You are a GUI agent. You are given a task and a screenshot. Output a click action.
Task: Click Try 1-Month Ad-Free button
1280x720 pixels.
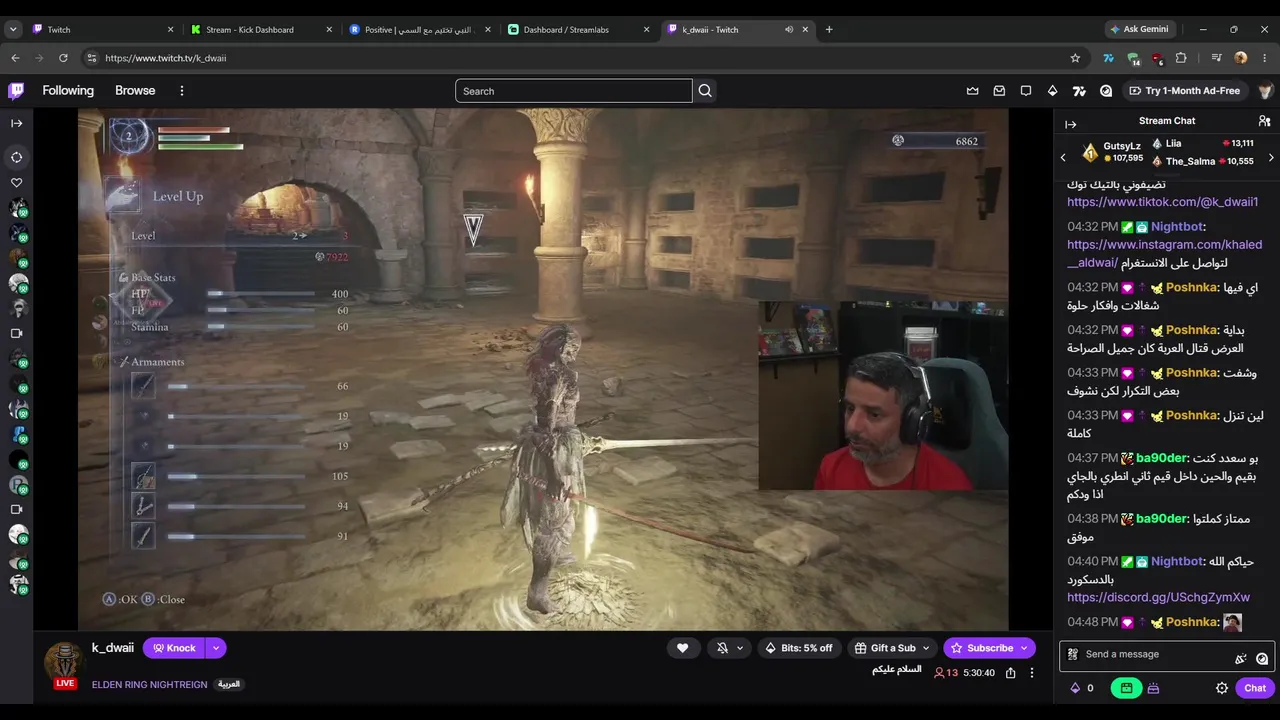point(1184,91)
